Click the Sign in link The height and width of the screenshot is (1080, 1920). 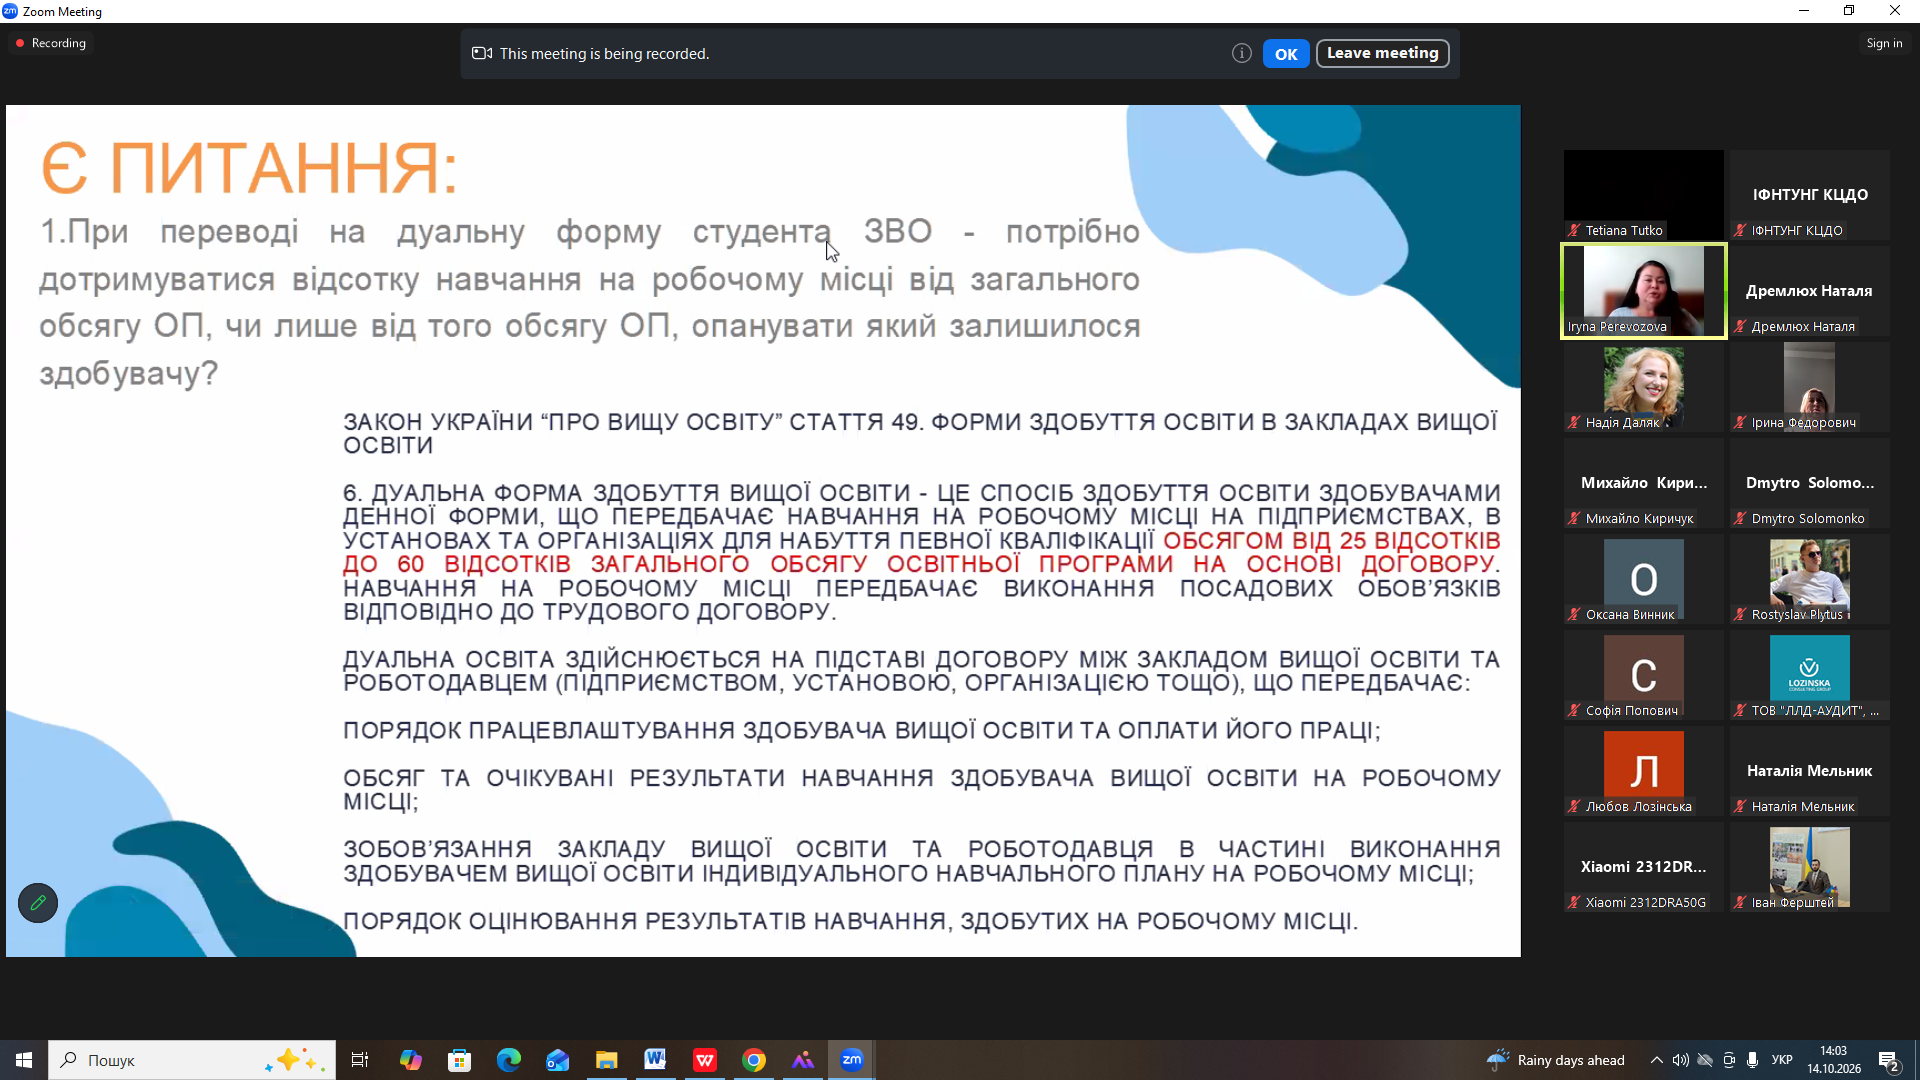point(1884,43)
